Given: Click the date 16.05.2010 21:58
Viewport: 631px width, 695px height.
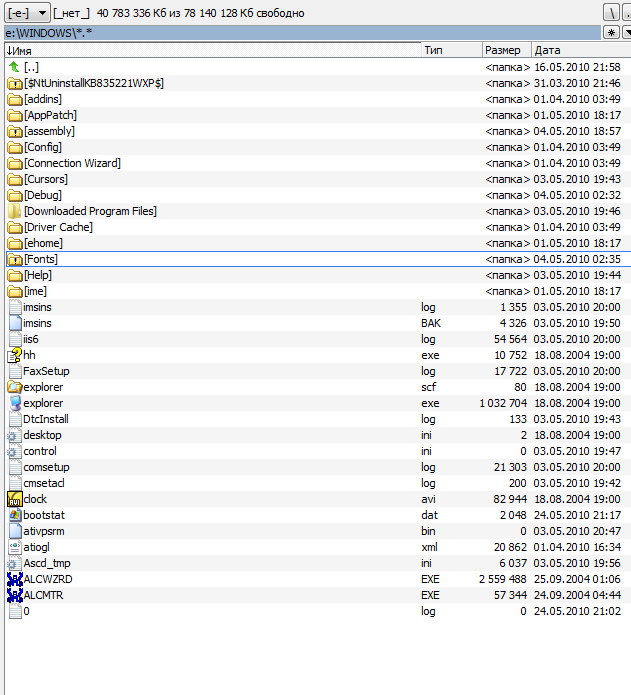Looking at the screenshot, I should (x=577, y=67).
